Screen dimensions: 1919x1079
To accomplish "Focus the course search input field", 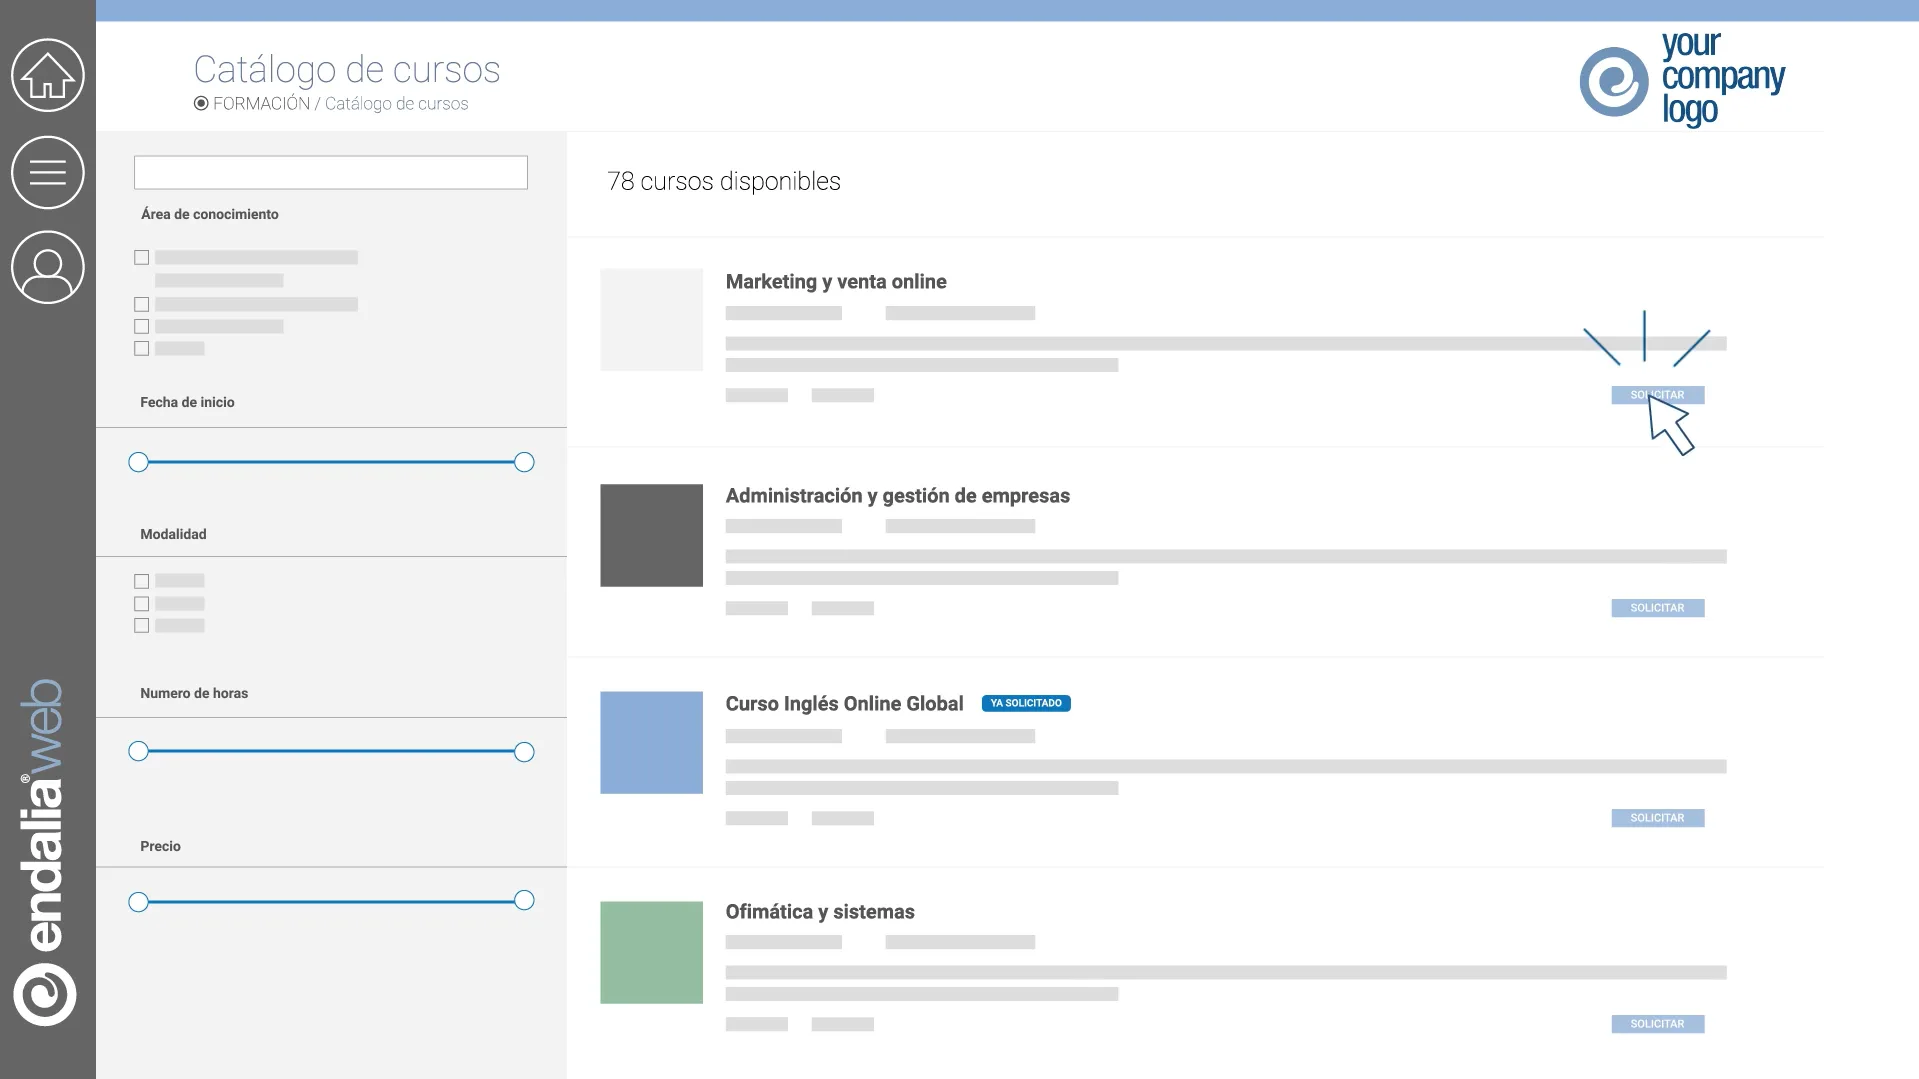I will (331, 172).
